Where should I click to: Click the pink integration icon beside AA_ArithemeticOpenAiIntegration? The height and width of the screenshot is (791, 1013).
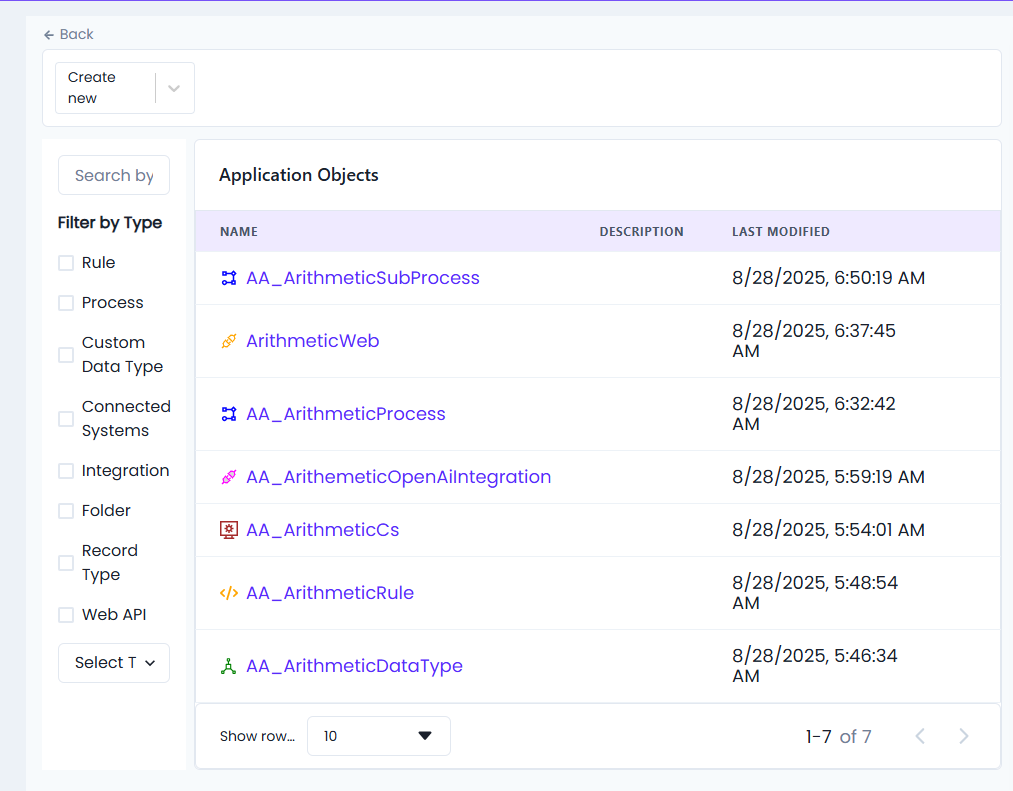[x=229, y=477]
